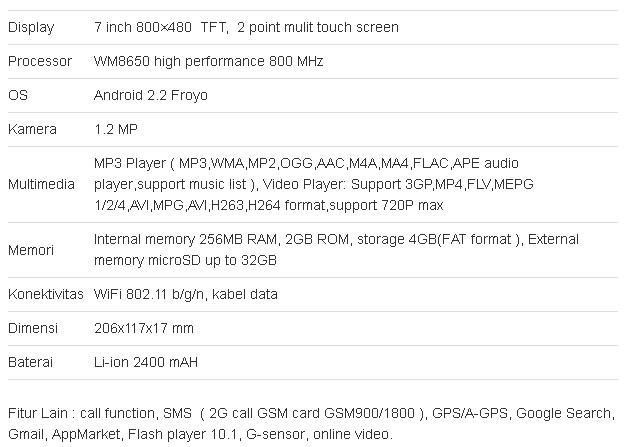The width and height of the screenshot is (640, 447).
Task: Click the Kamera row label
Action: pyautogui.click(x=32, y=129)
